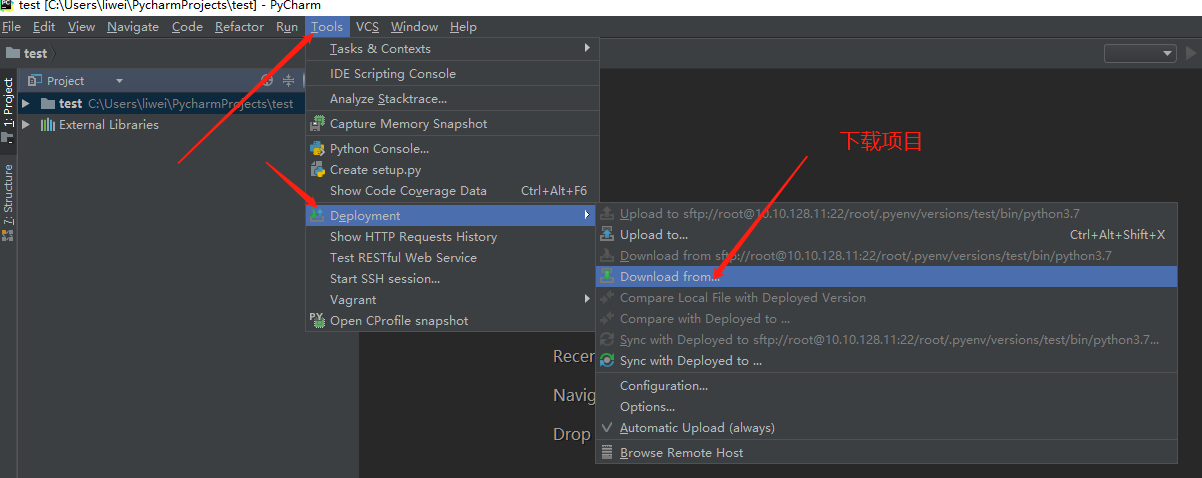Choose Test RESTful Web Service

click(452, 257)
